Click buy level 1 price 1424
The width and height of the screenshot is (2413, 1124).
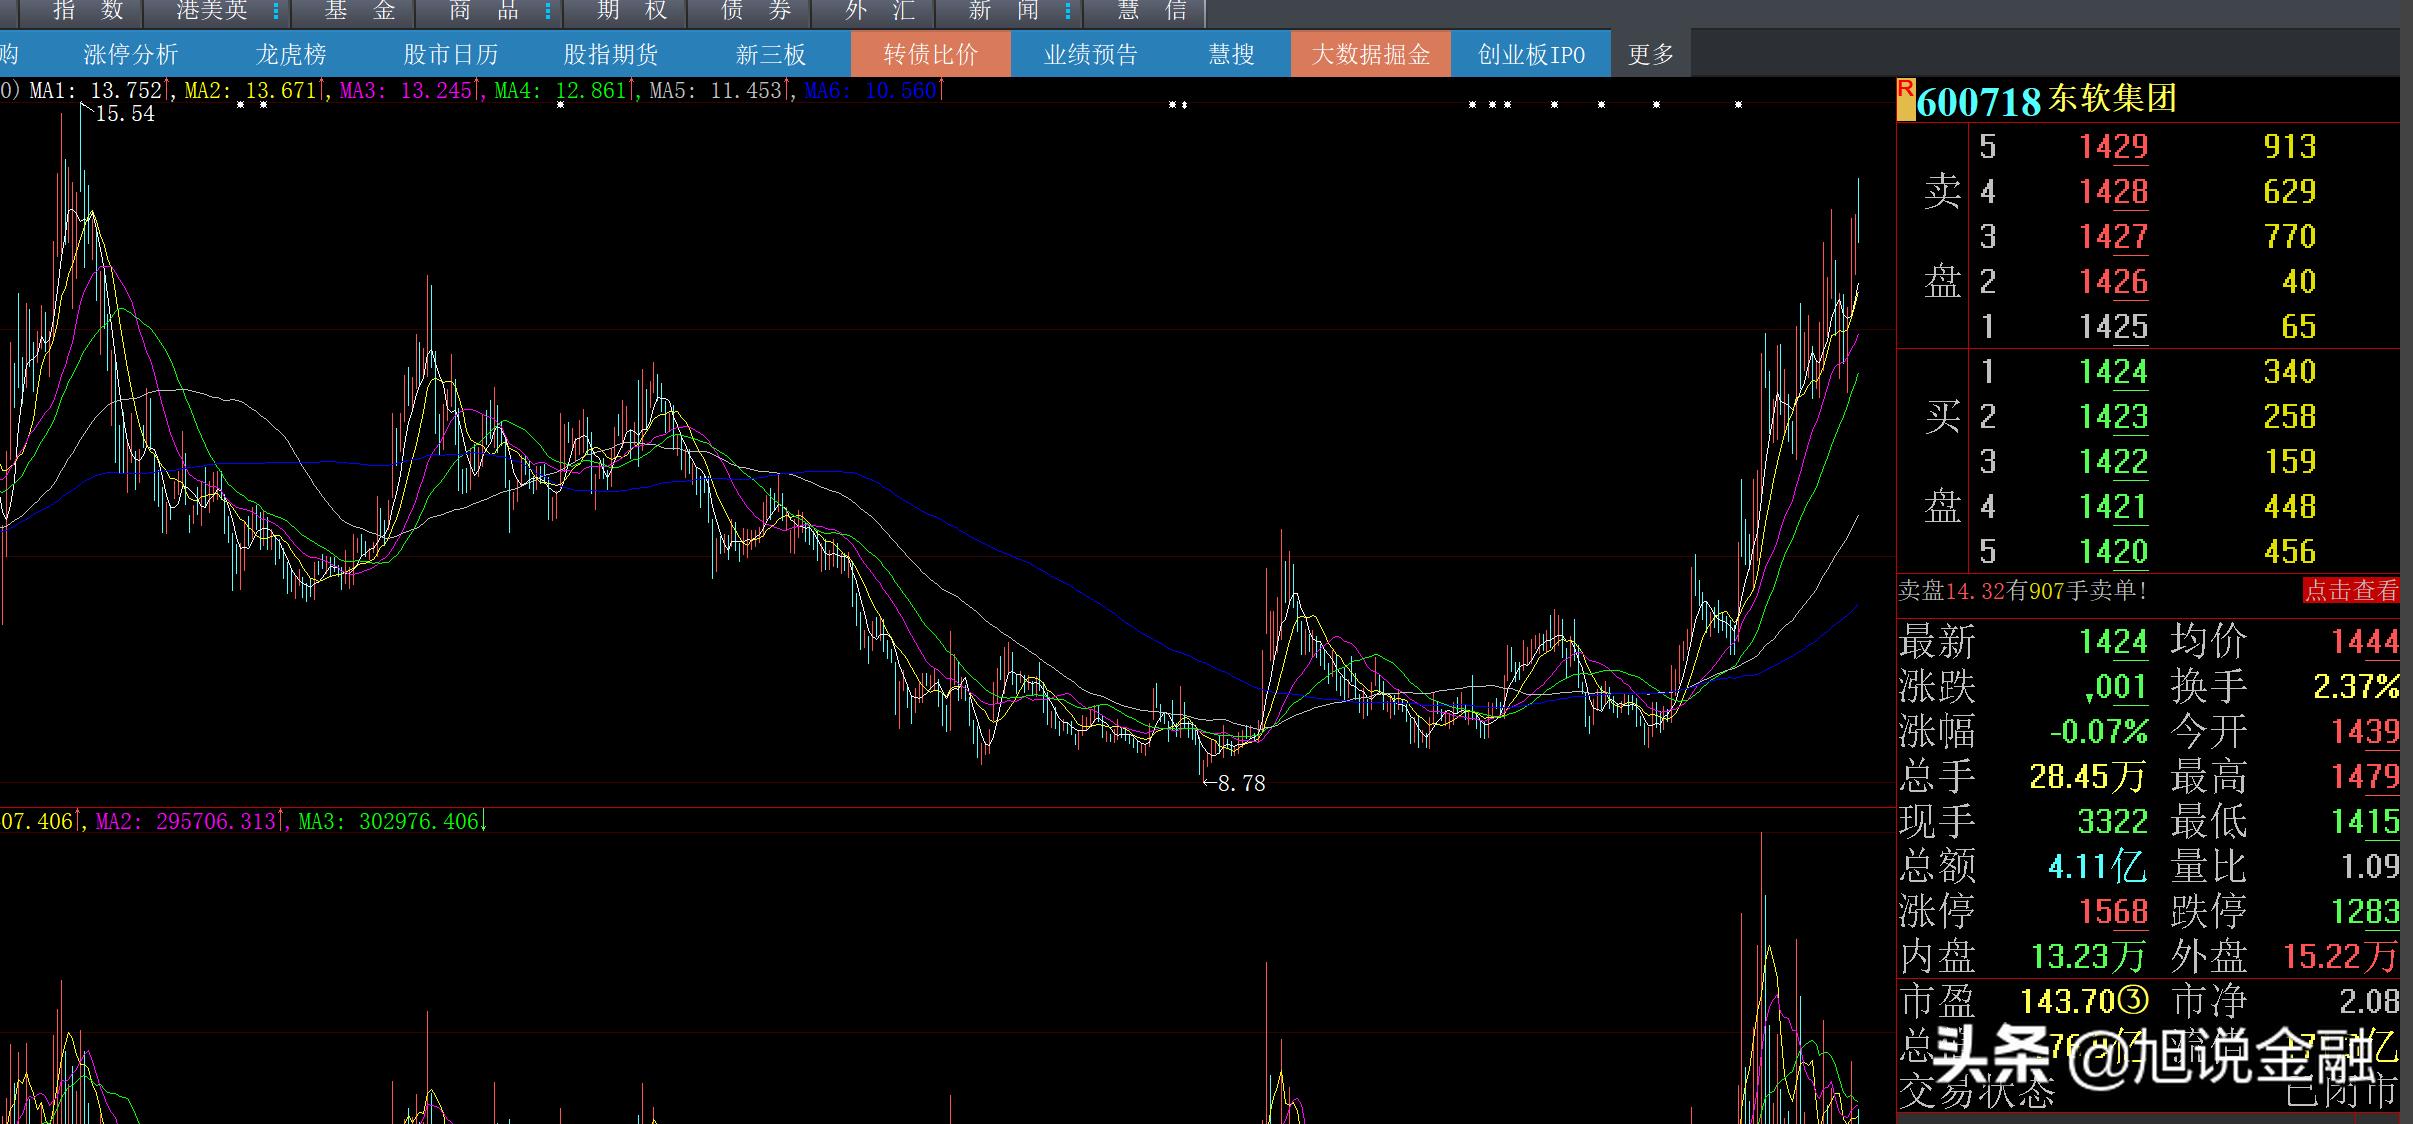(2113, 372)
